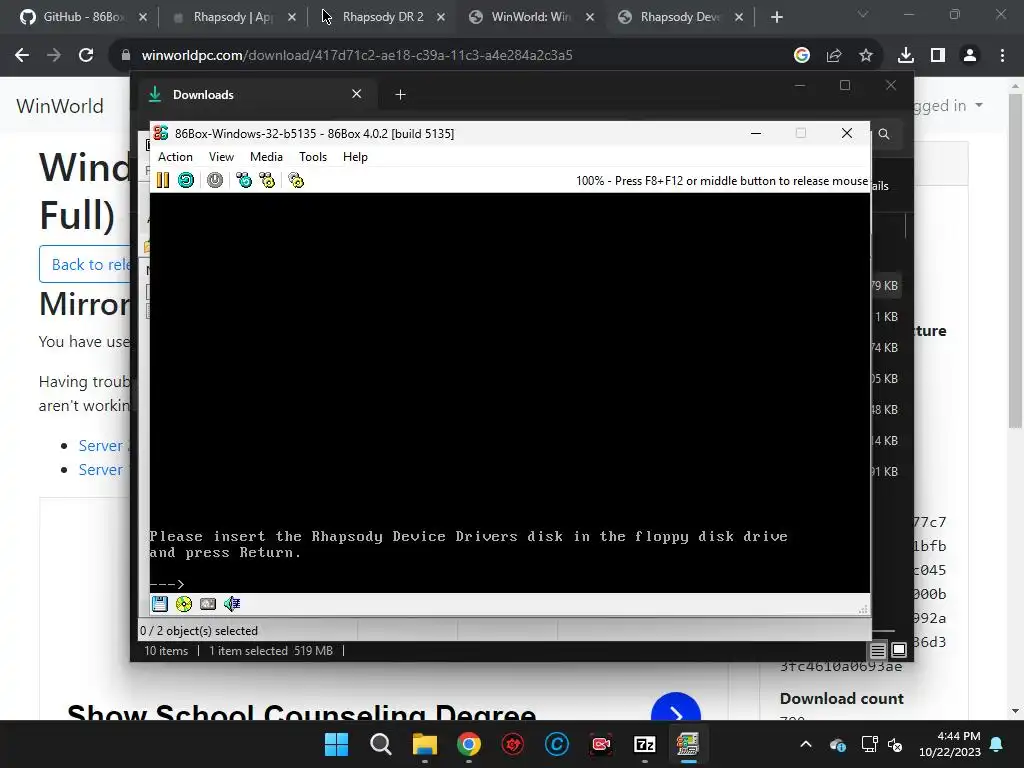Click the Downloads tab in File Explorer

point(255,95)
